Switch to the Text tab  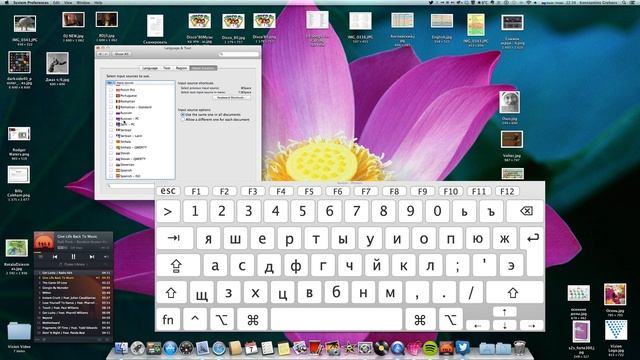(x=167, y=68)
